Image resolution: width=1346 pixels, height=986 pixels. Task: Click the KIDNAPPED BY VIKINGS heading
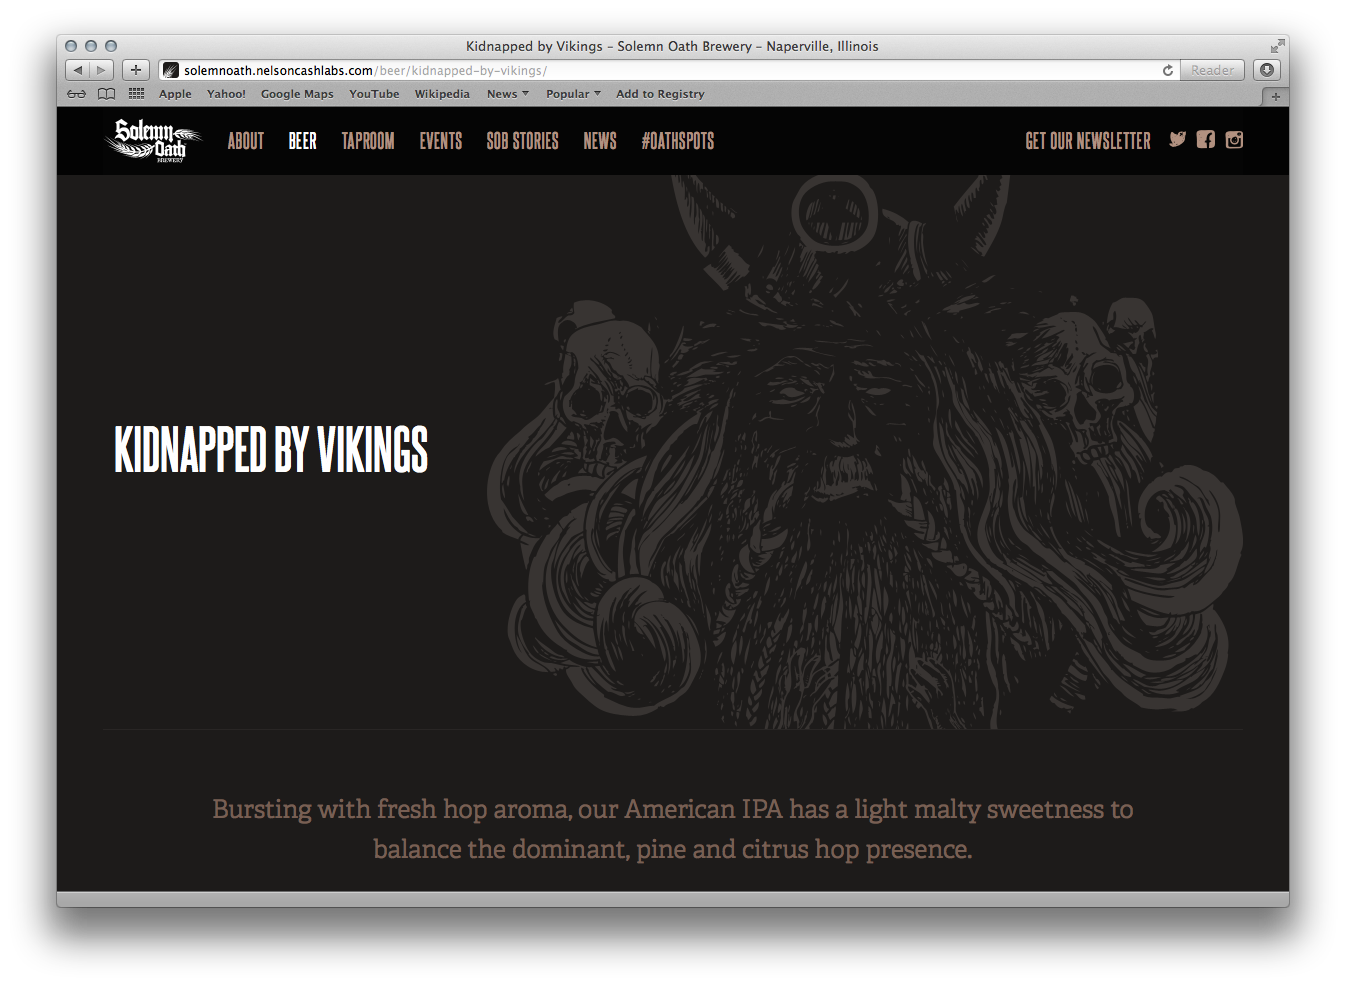[x=271, y=449]
